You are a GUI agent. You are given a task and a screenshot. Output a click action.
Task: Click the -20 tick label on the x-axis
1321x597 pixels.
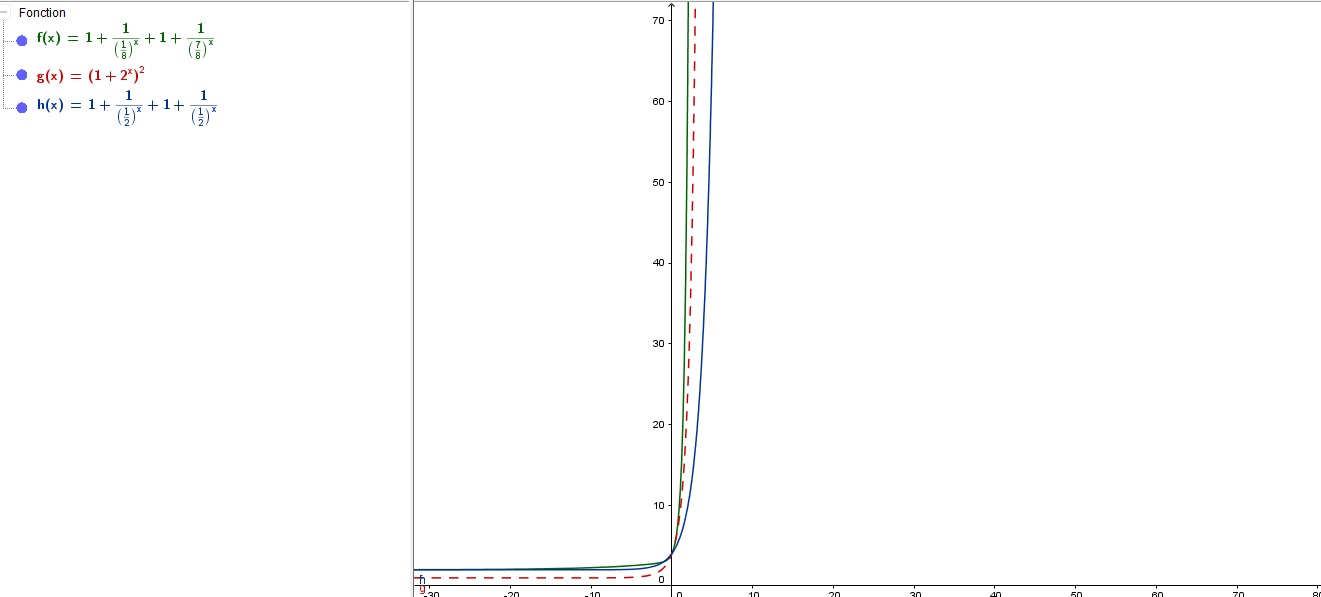(510, 594)
